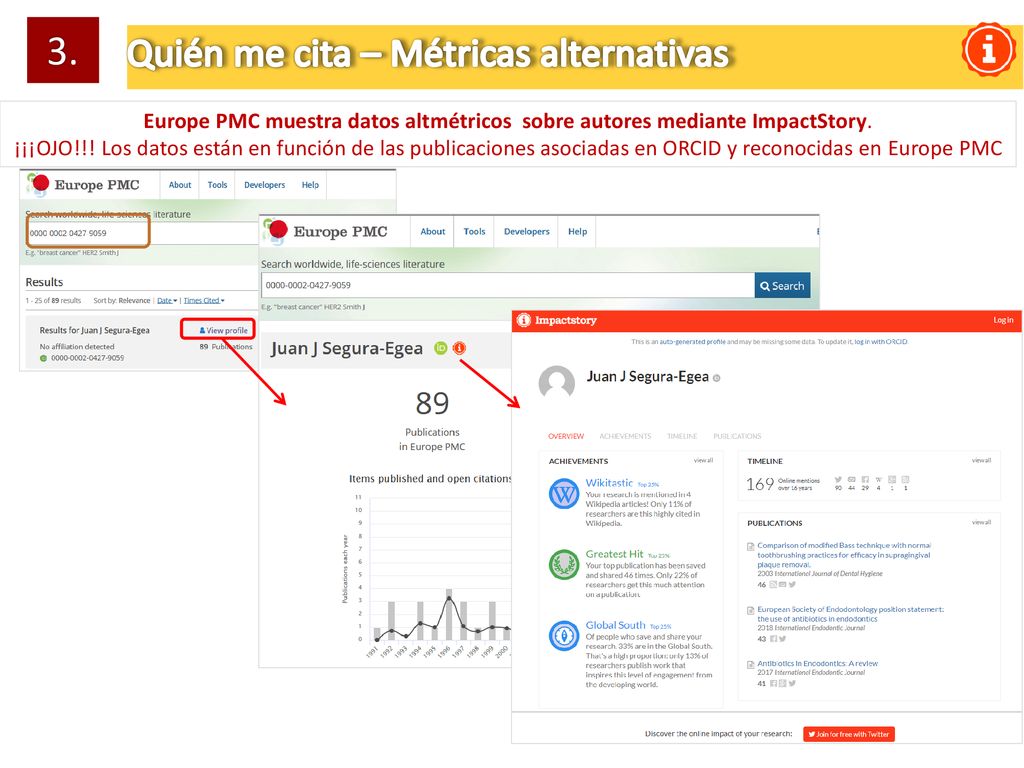Click the orange info badge in slide header
This screenshot has width=1024, height=768.
coord(989,49)
